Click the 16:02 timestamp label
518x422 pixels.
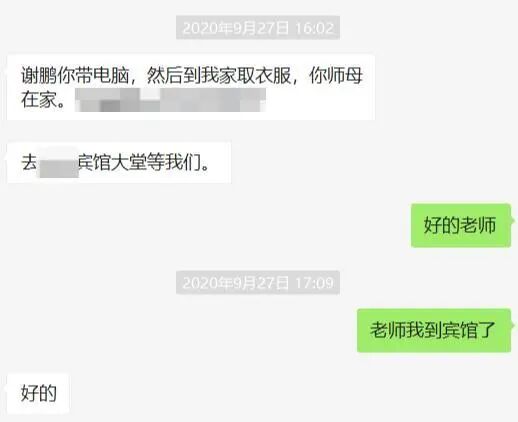315,28
